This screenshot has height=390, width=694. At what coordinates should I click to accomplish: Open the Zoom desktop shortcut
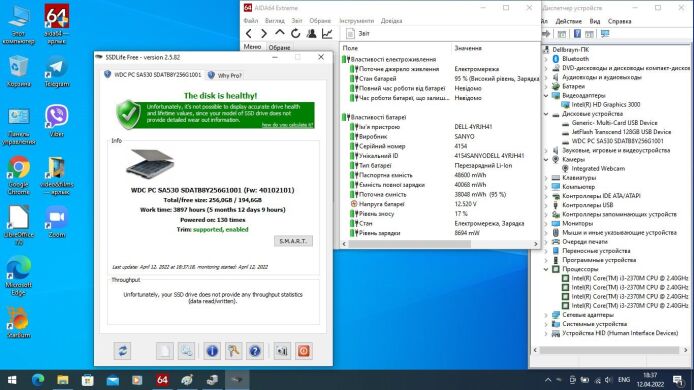coord(57,222)
